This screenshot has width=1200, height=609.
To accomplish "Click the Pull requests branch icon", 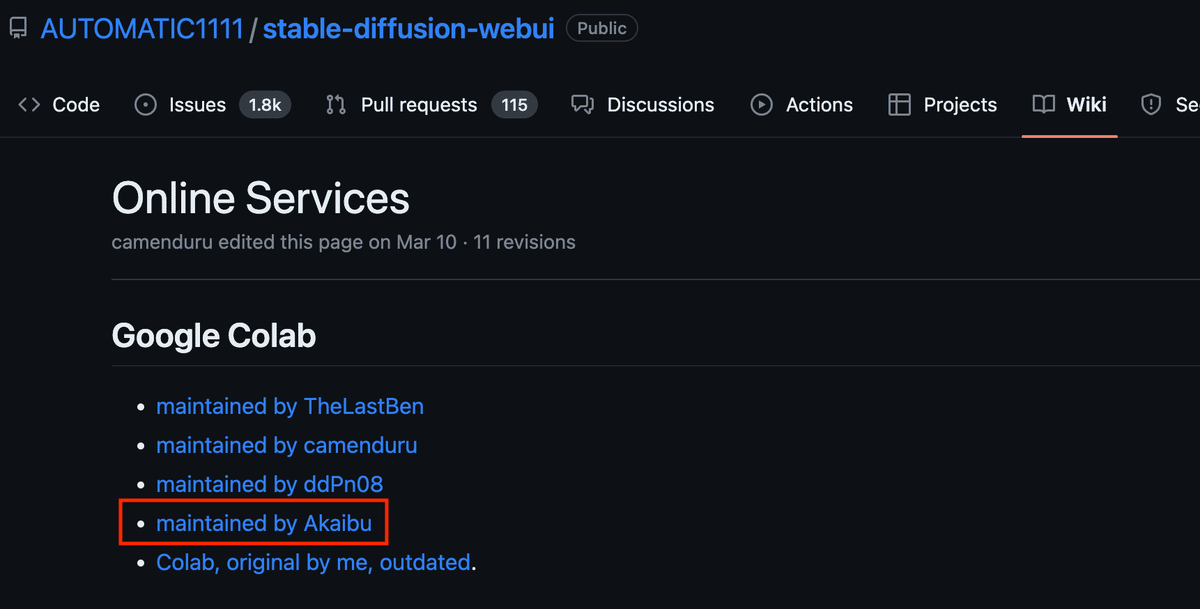I will [x=337, y=105].
